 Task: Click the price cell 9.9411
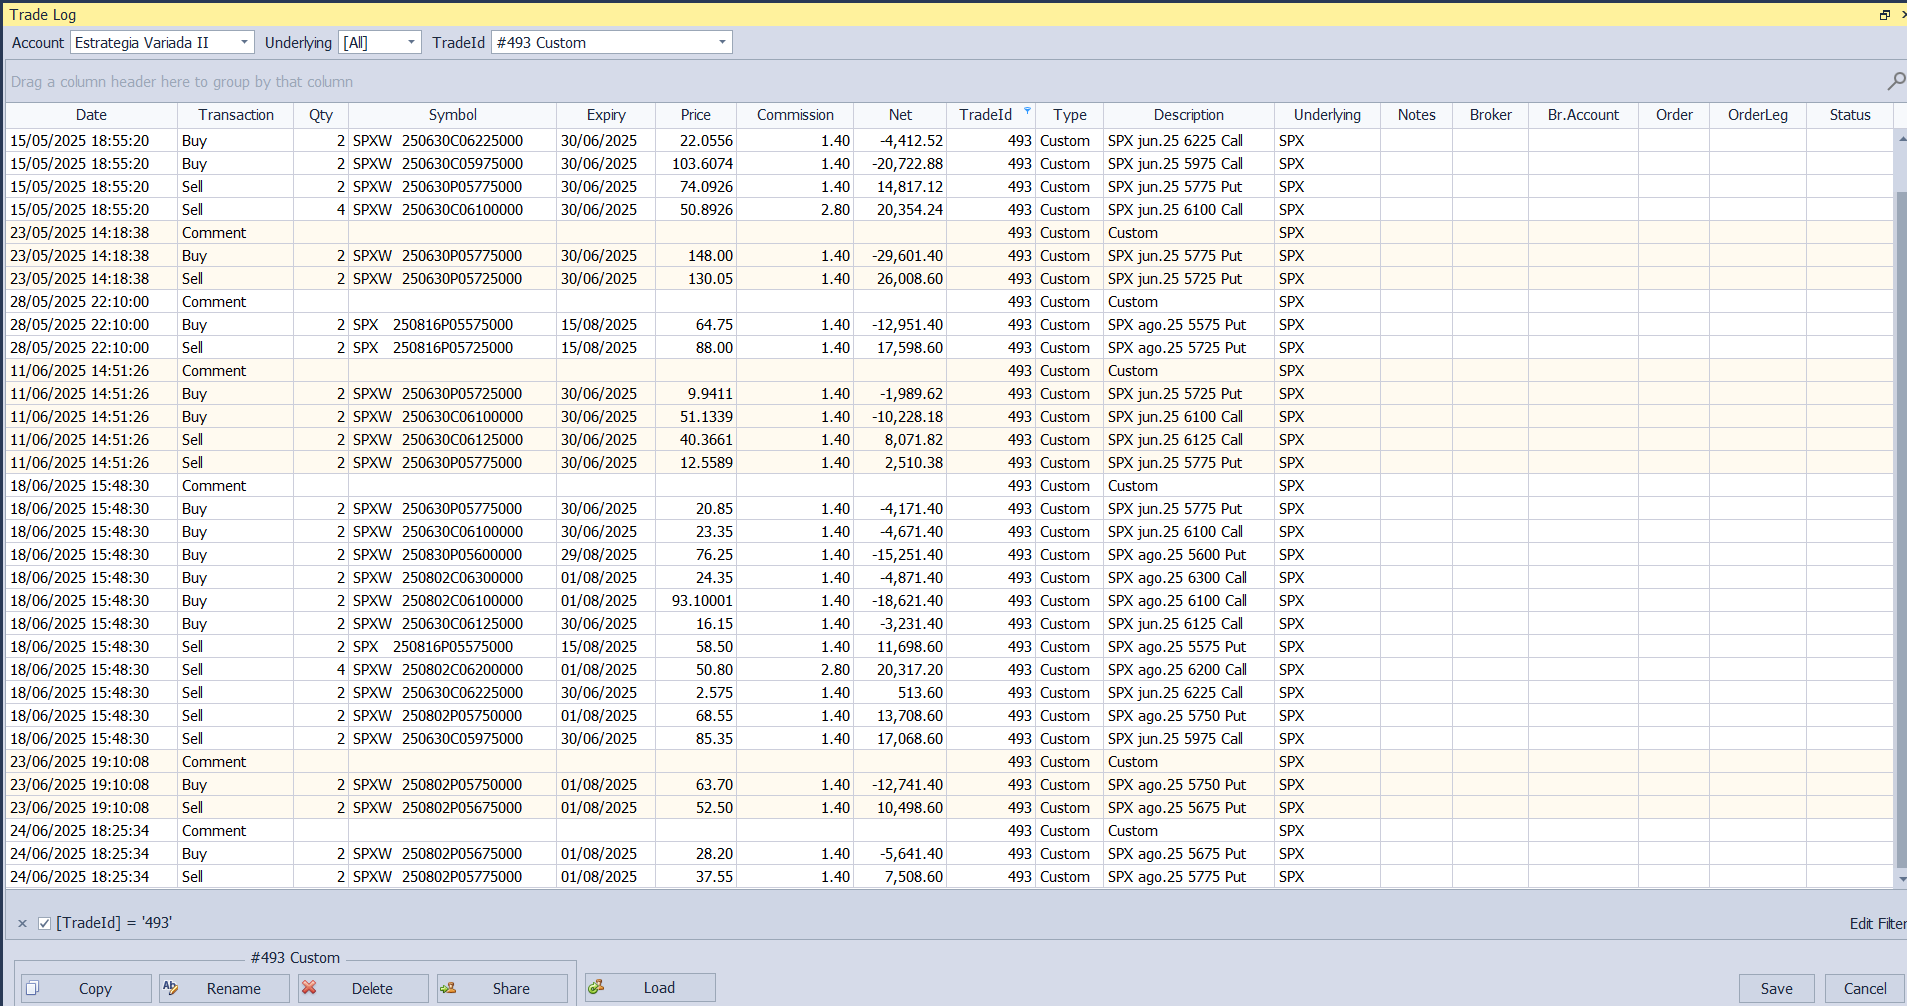(x=696, y=394)
